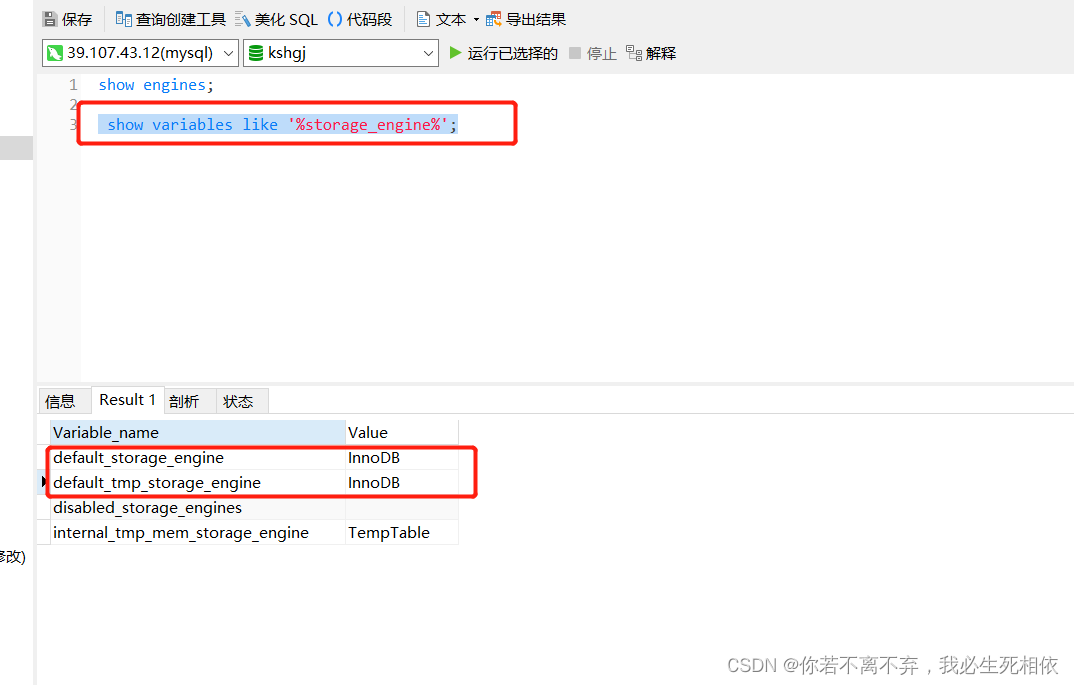This screenshot has width=1074, height=685.
Task: Click the empty Value cell of disabled_storage_engines
Action: (402, 508)
